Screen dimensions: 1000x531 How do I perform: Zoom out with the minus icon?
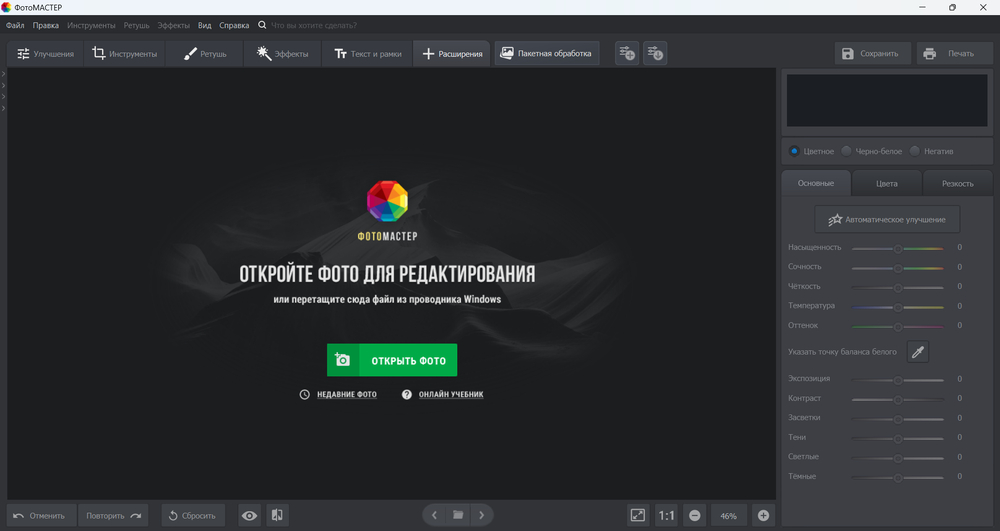pyautogui.click(x=695, y=515)
